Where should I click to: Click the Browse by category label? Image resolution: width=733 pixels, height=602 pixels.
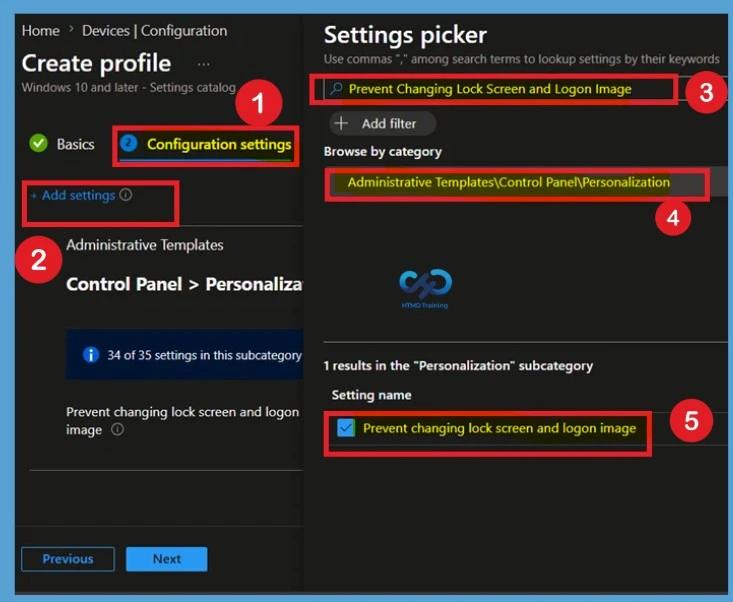(x=383, y=151)
